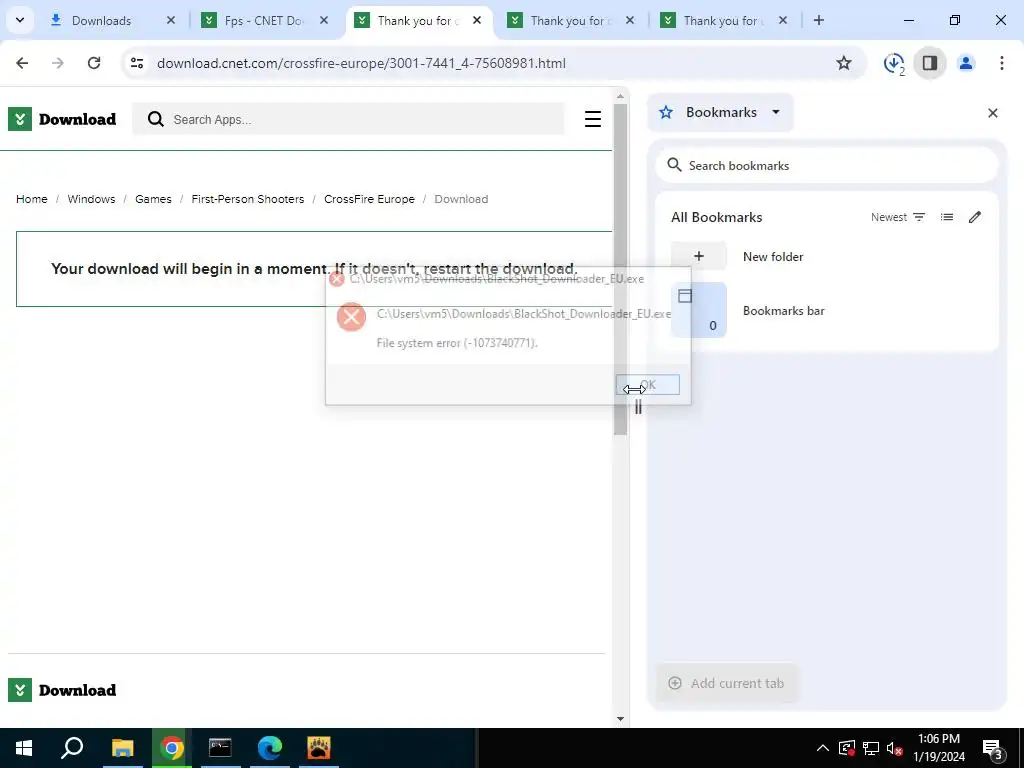Click the CNET Download logo in header
The image size is (1024, 768).
click(x=63, y=120)
